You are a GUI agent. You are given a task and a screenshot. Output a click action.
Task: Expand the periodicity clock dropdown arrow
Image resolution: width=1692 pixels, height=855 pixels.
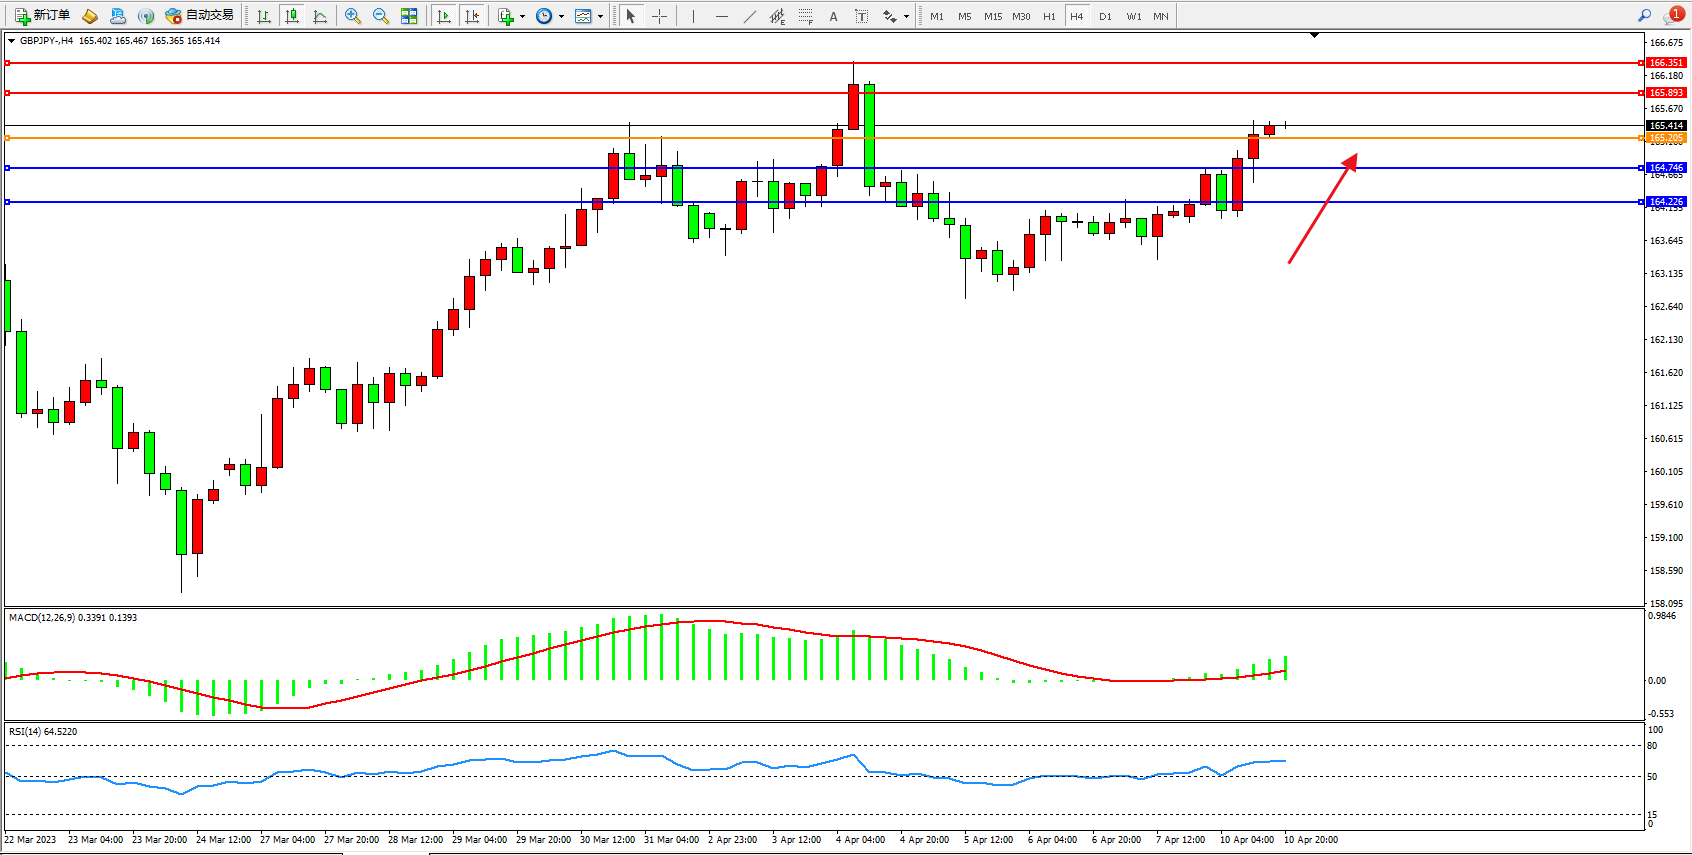tap(561, 16)
